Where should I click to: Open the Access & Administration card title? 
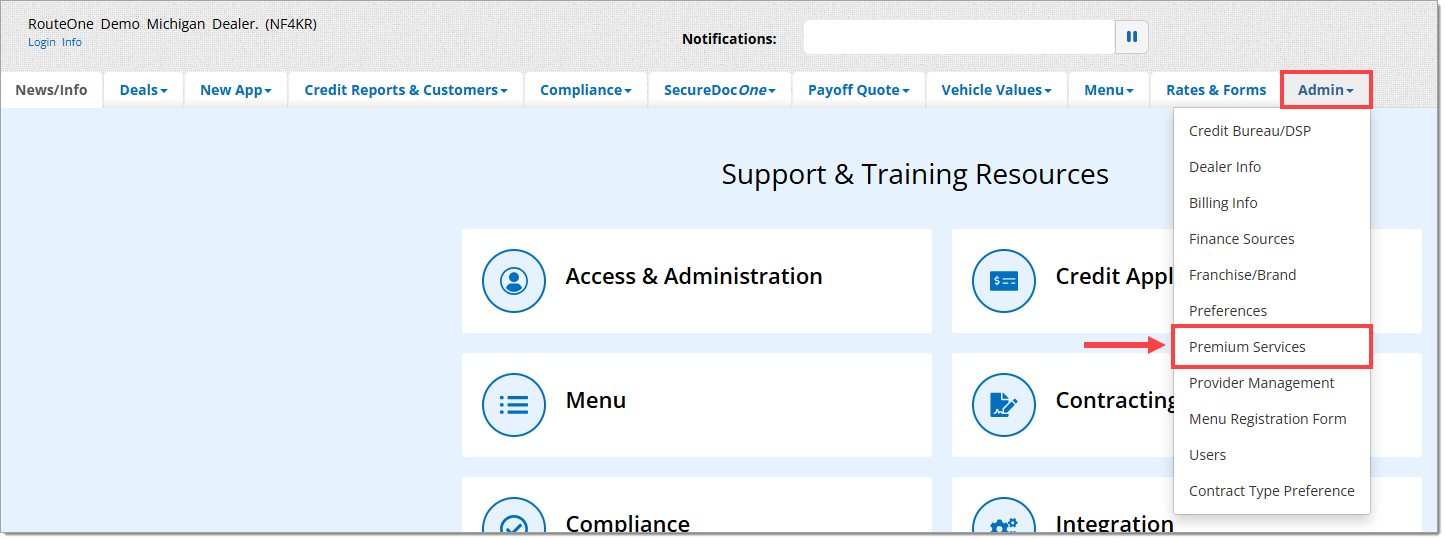point(694,277)
